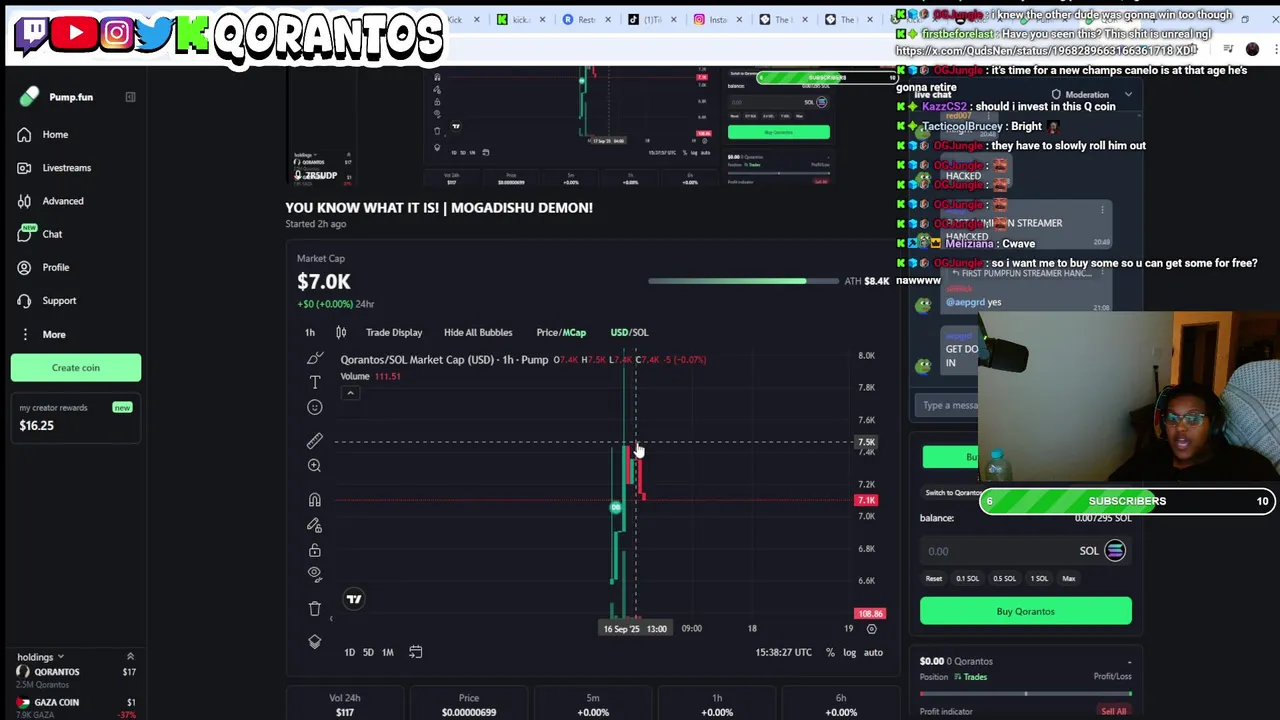Image resolution: width=1280 pixels, height=720 pixels.
Task: Click Hide All Bubbles
Action: [478, 332]
